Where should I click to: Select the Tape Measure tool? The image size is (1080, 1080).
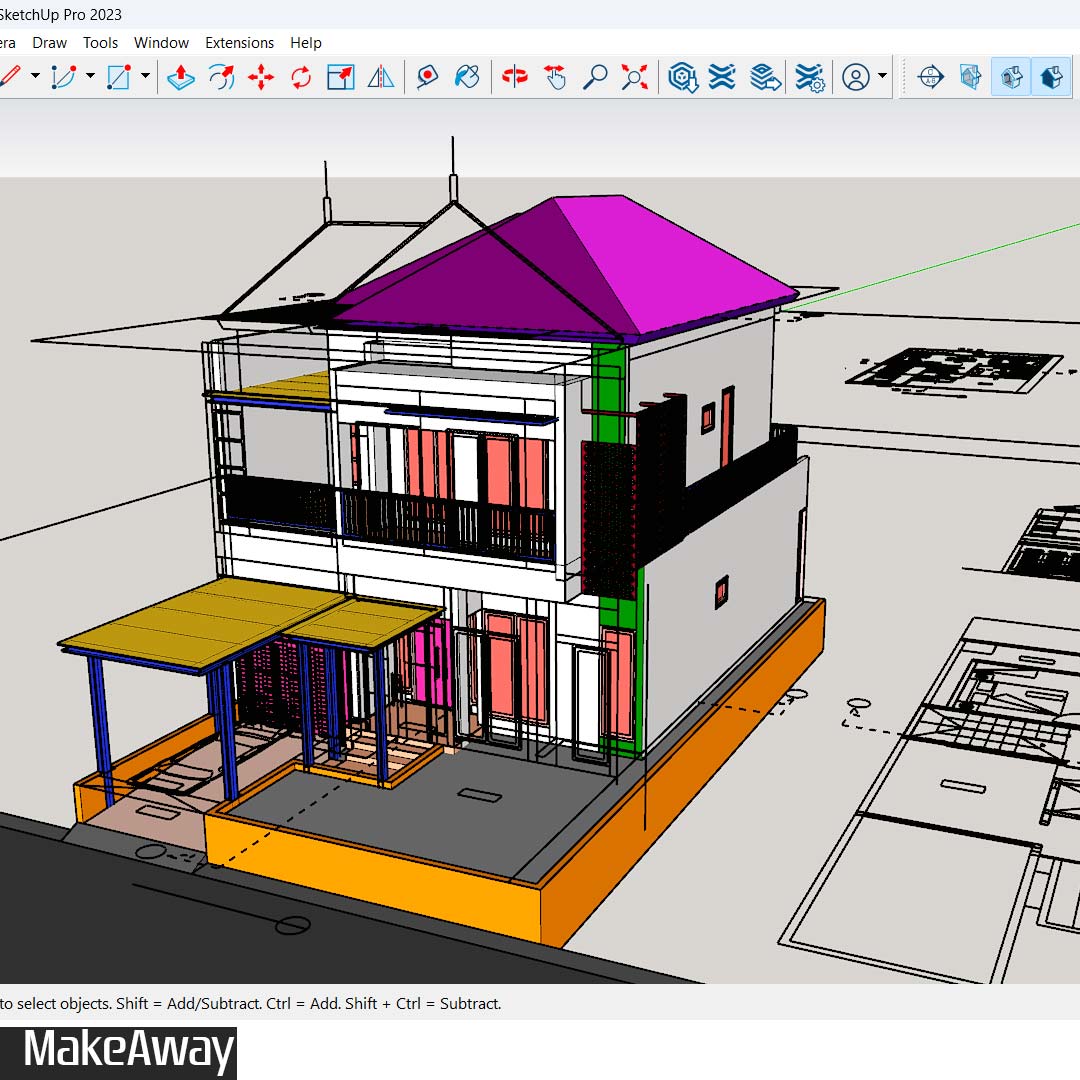coord(428,77)
